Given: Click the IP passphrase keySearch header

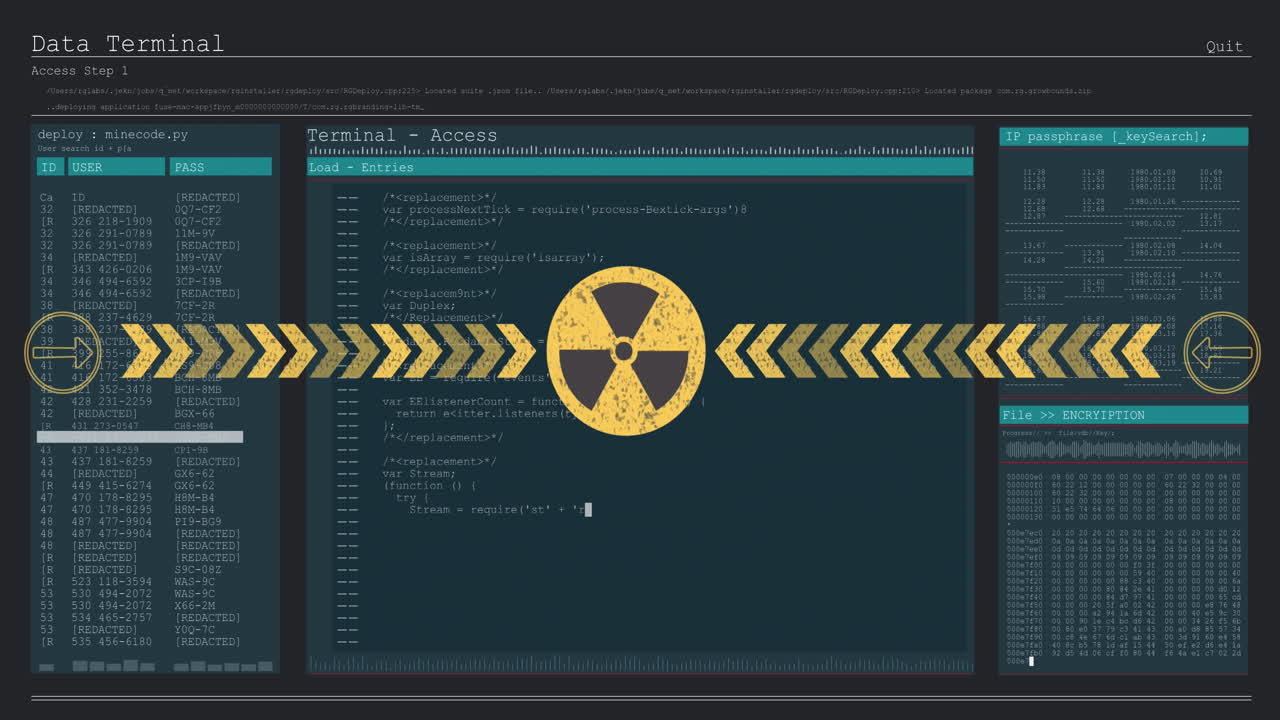Looking at the screenshot, I should coord(1122,136).
